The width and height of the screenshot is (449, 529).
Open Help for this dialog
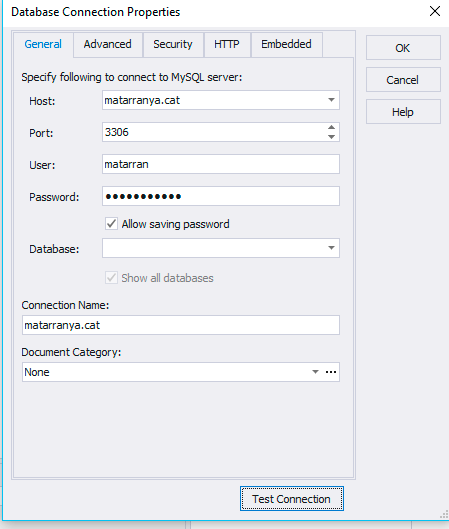(403, 112)
